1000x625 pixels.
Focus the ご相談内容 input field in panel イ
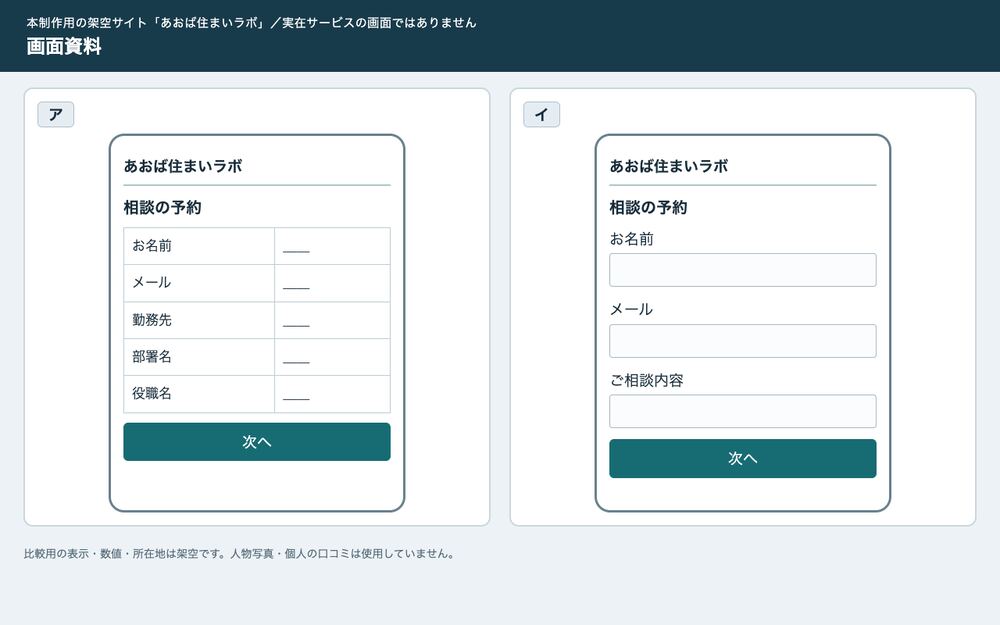click(742, 411)
